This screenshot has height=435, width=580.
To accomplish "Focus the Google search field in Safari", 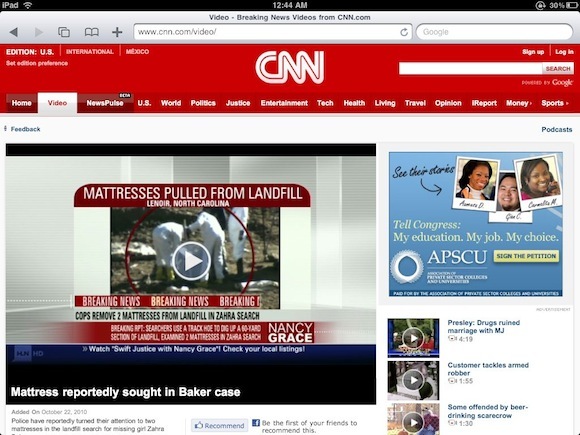I will (x=494, y=32).
